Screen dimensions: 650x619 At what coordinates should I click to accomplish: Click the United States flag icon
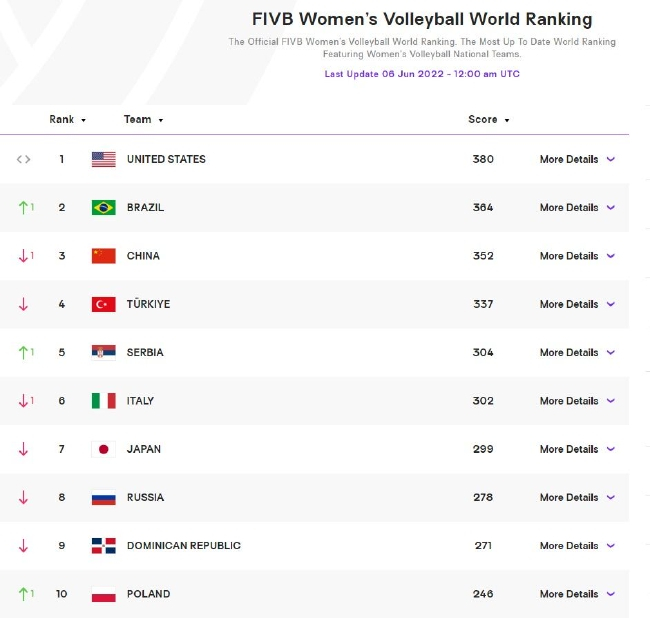tap(104, 159)
